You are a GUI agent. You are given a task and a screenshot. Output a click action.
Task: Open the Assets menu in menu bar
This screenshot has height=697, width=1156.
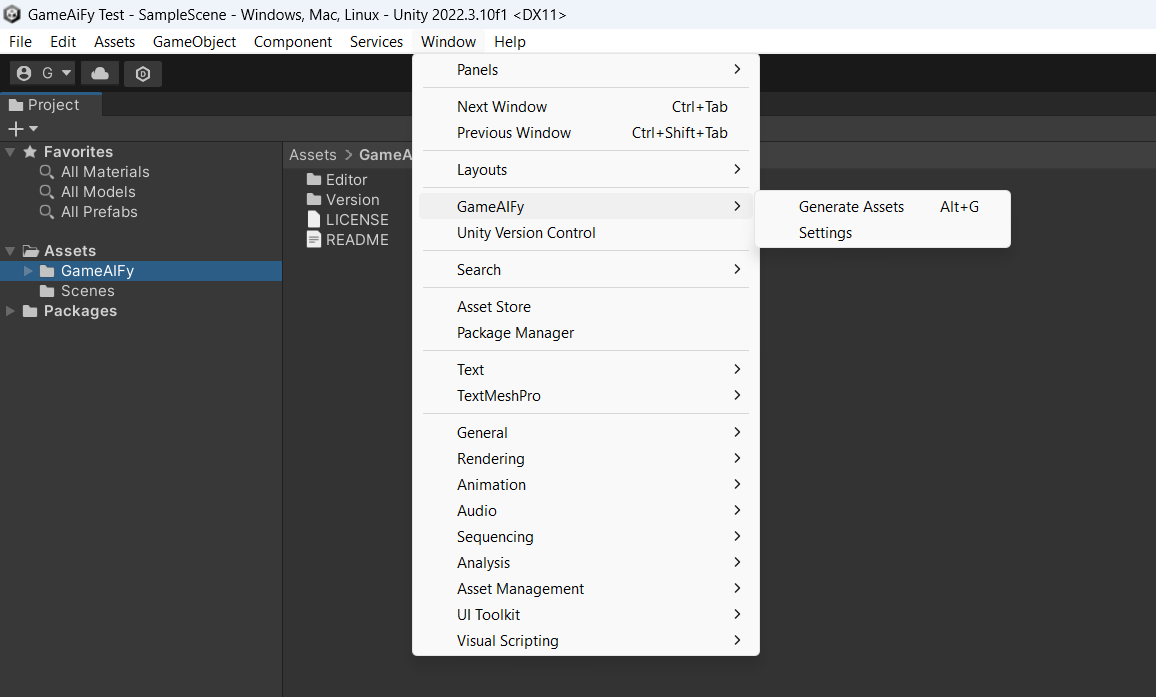point(114,41)
